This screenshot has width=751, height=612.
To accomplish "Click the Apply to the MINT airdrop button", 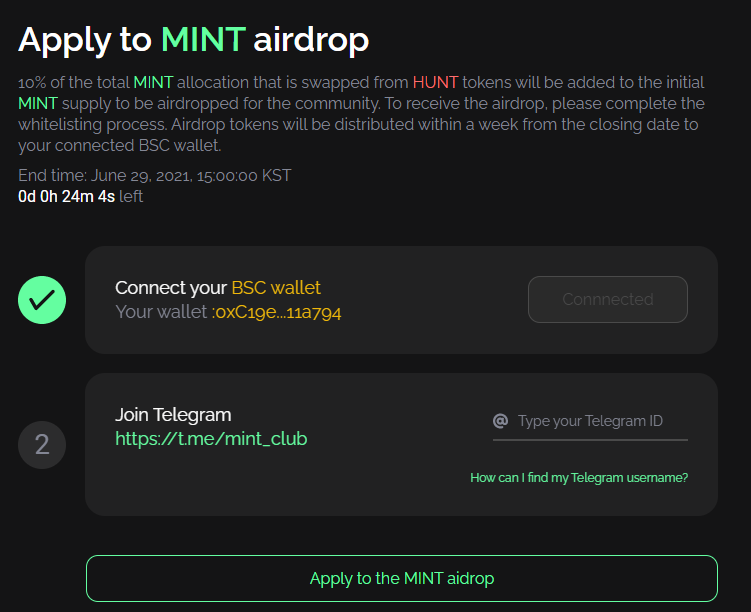I will click(x=402, y=578).
